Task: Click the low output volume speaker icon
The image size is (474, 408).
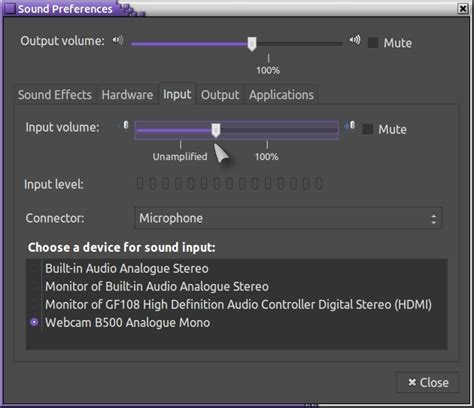Action: [118, 40]
